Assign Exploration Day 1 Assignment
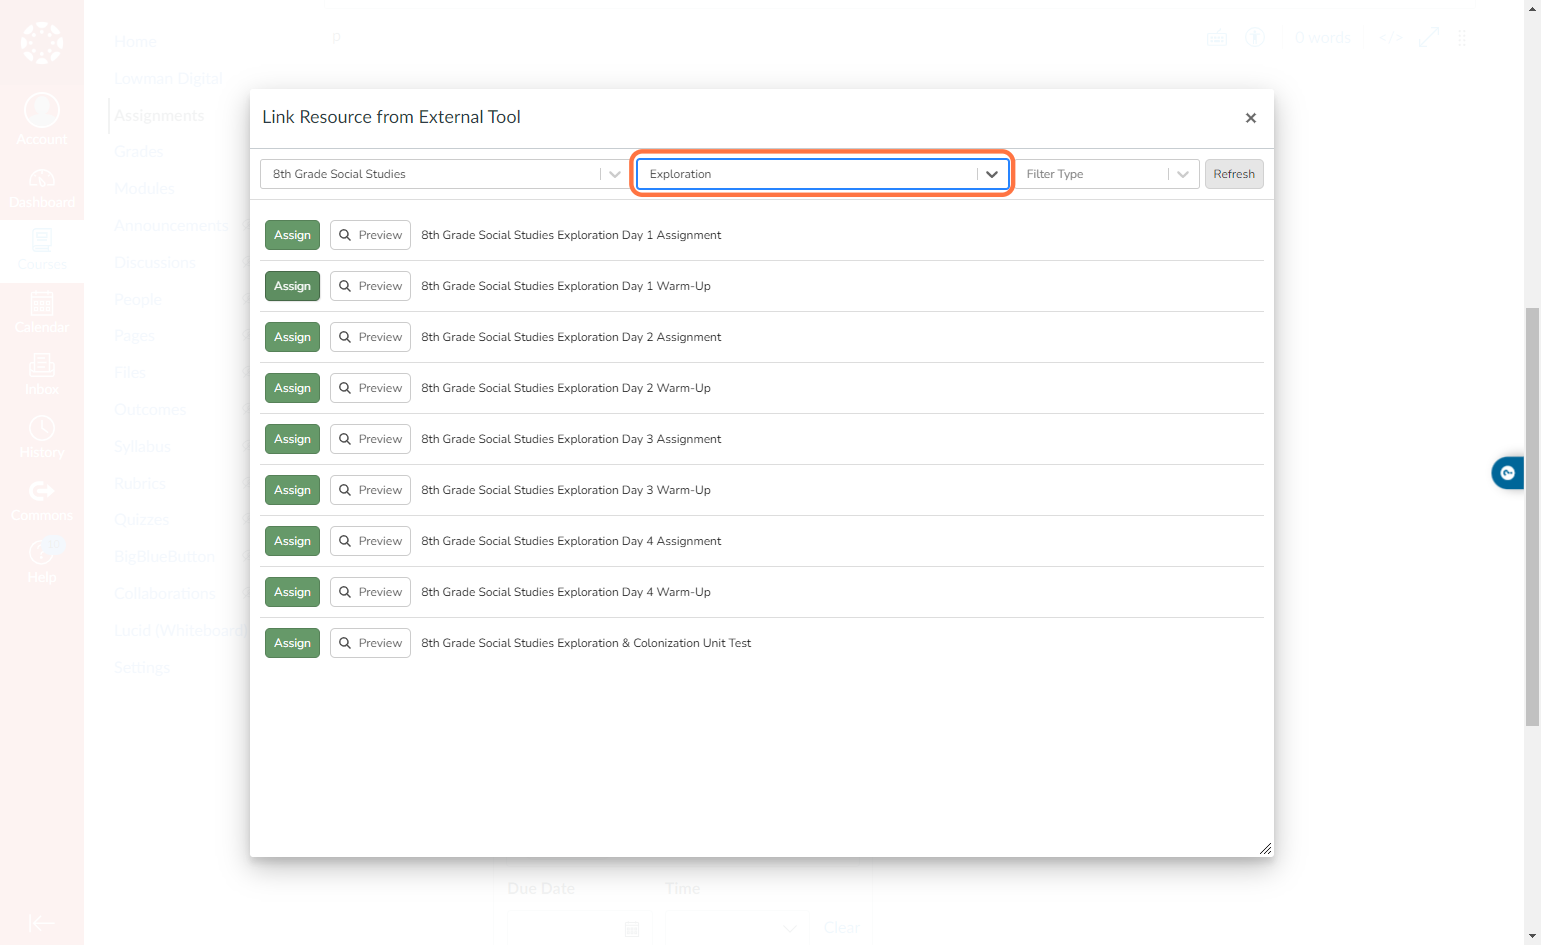1541x945 pixels. 292,235
